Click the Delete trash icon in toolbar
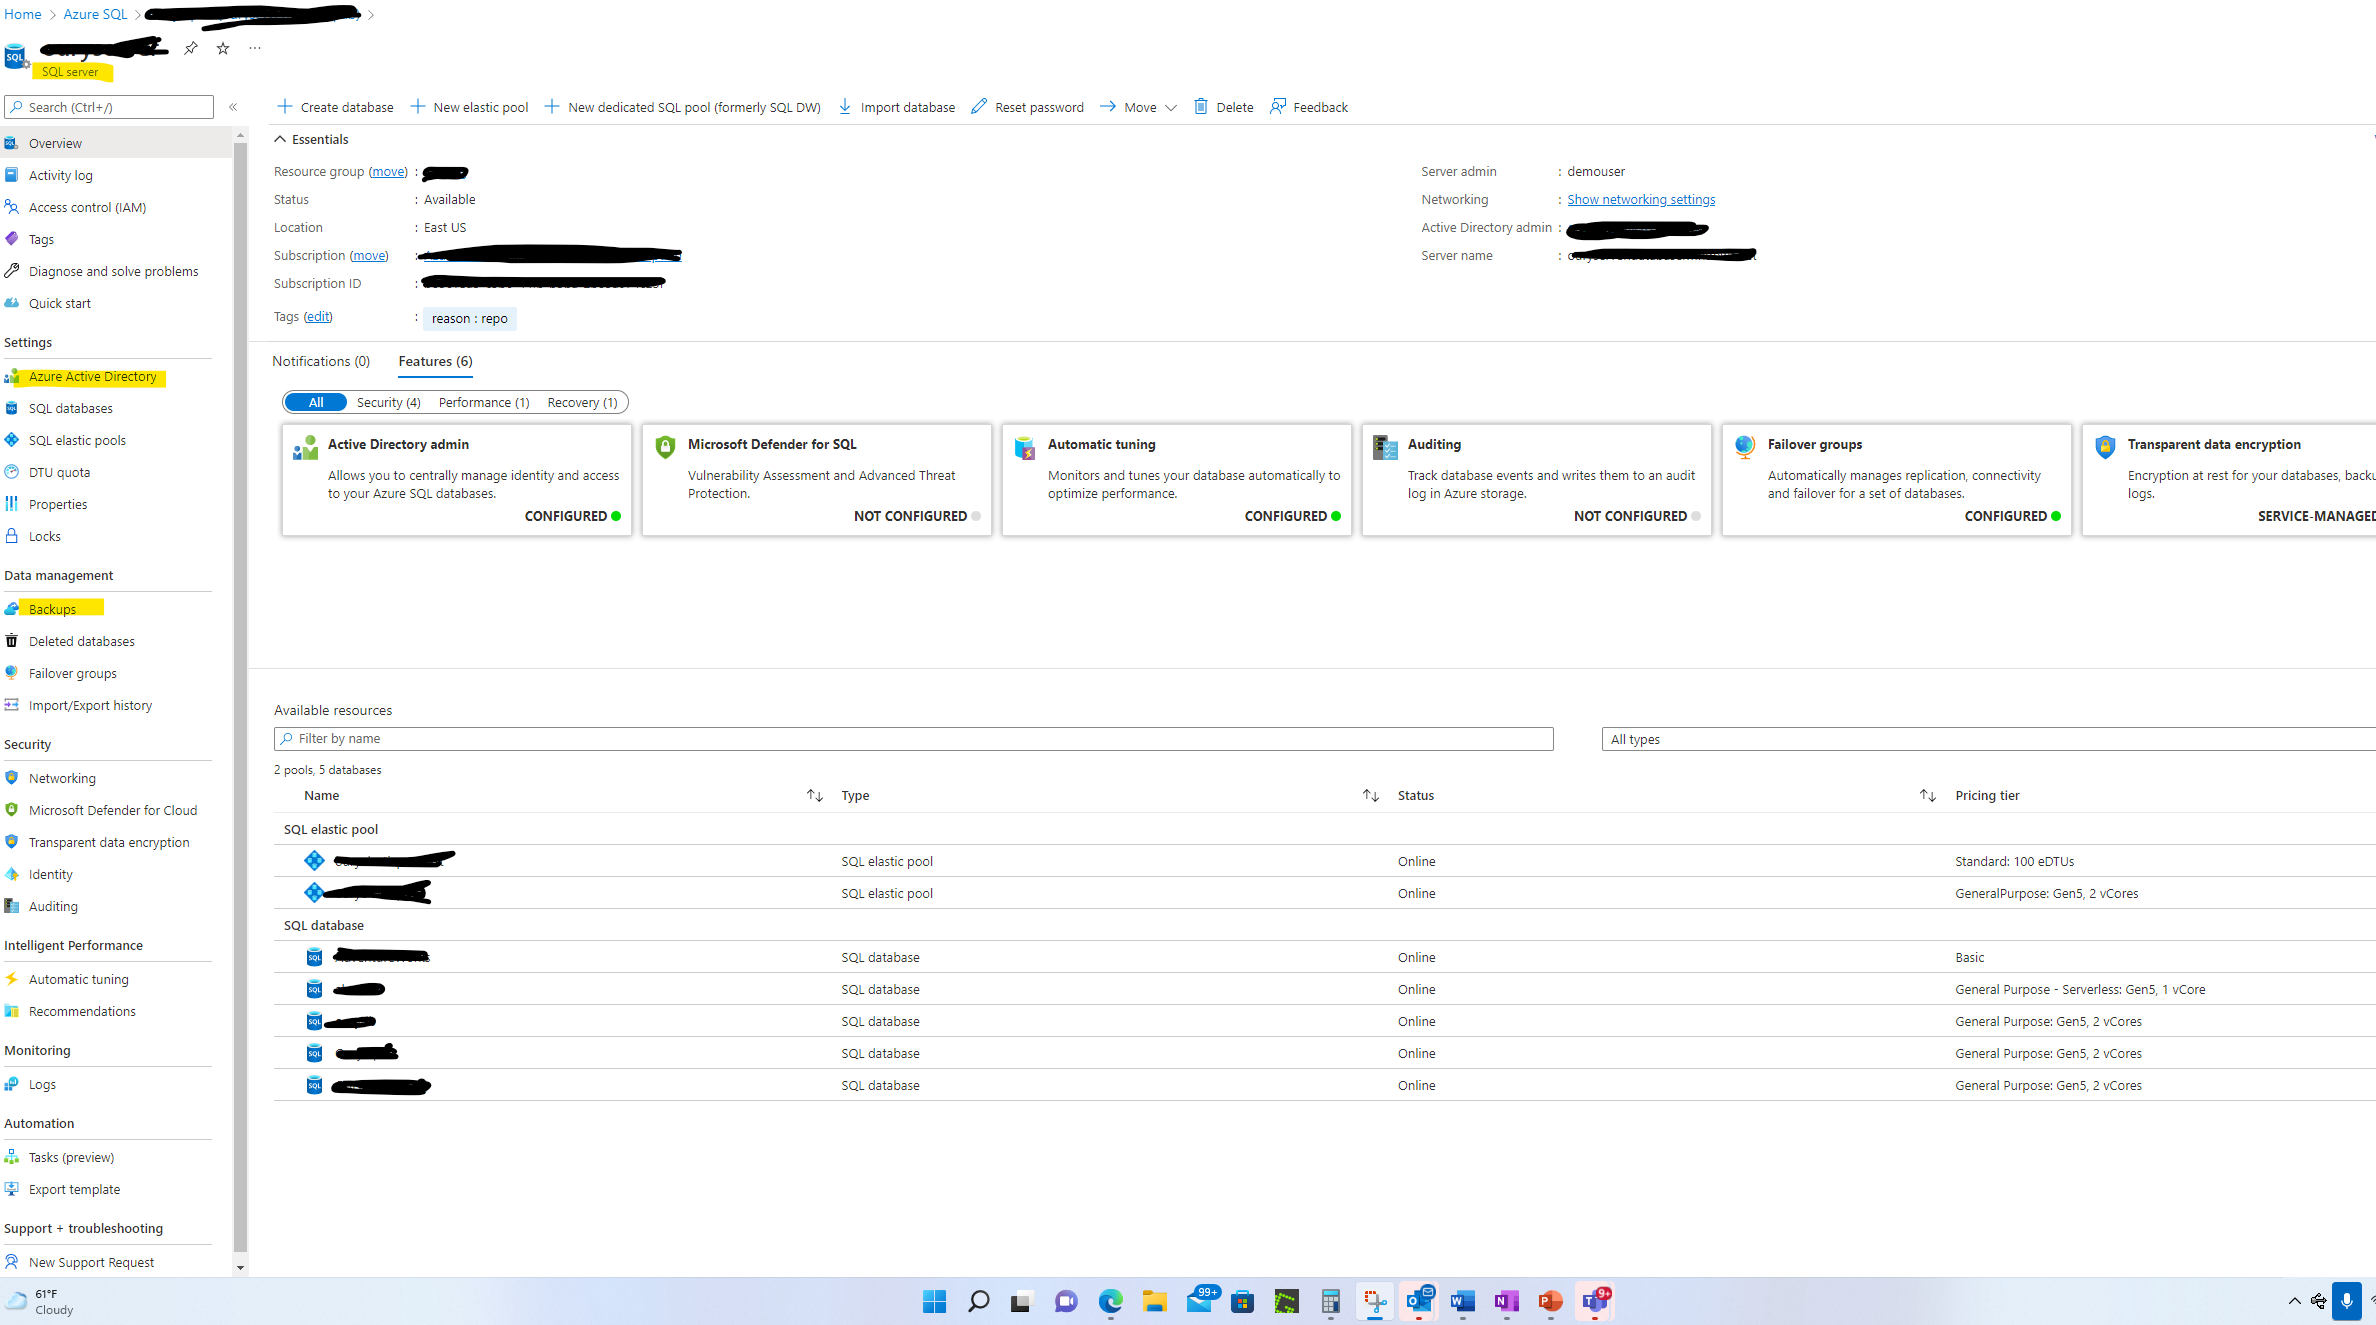 (1201, 107)
